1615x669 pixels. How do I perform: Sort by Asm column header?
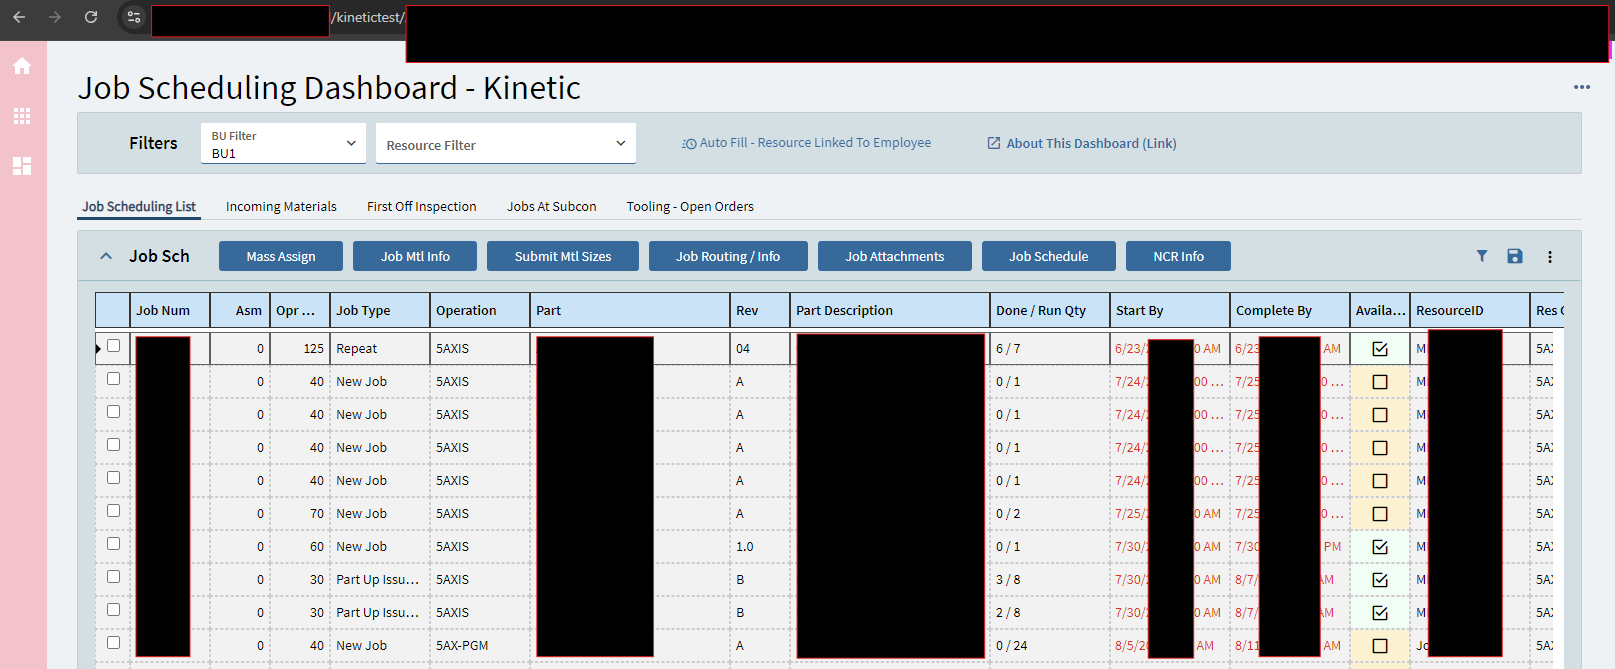point(240,310)
